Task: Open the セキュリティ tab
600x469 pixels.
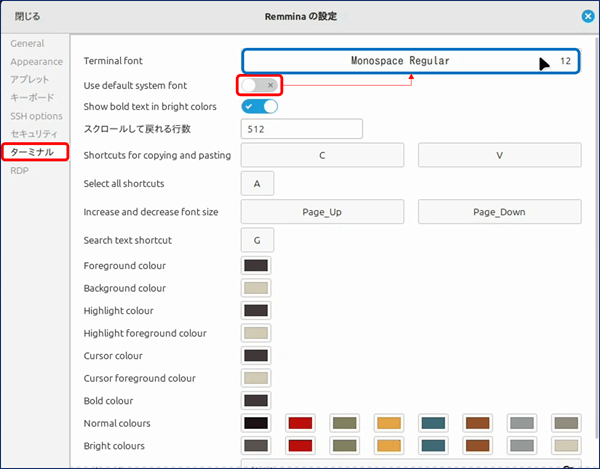Action: pos(34,134)
